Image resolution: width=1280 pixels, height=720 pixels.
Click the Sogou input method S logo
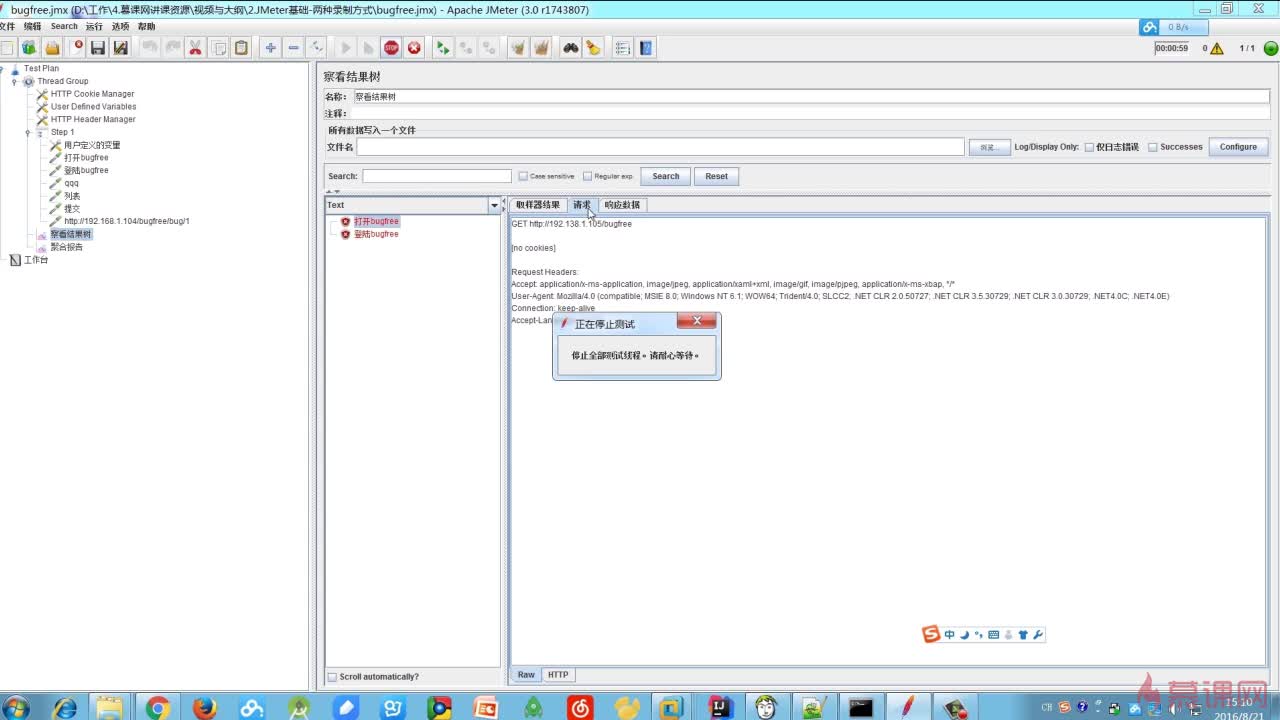931,634
